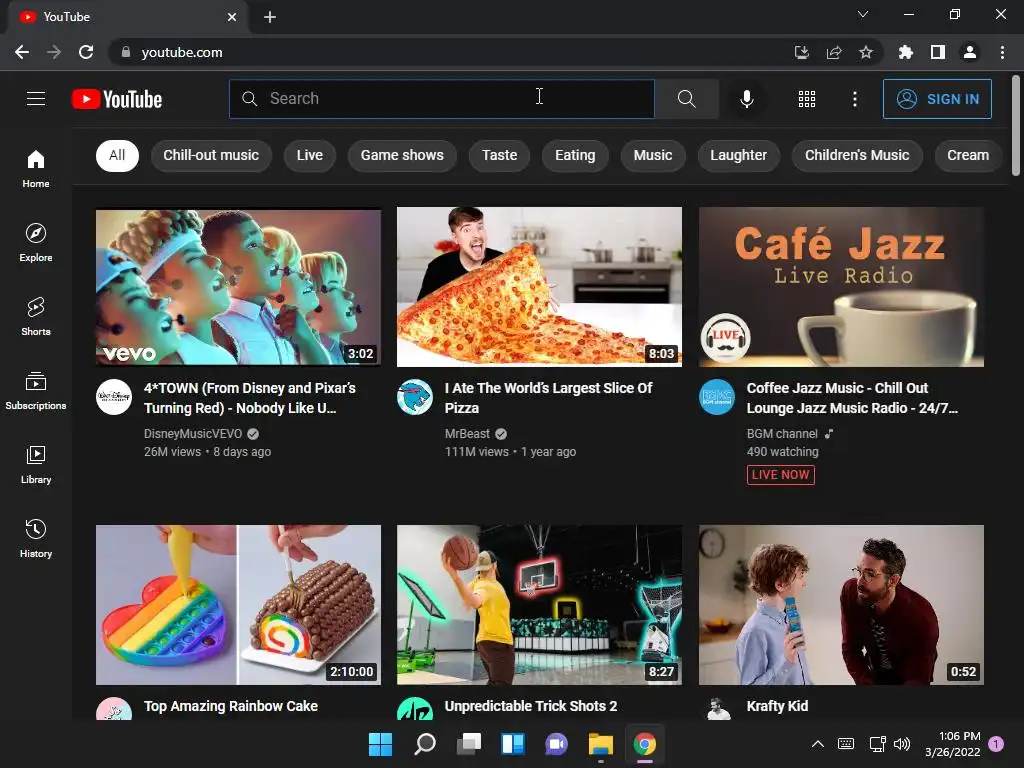Open MrBeast channel name link
Viewport: 1024px width, 768px height.
click(x=467, y=434)
